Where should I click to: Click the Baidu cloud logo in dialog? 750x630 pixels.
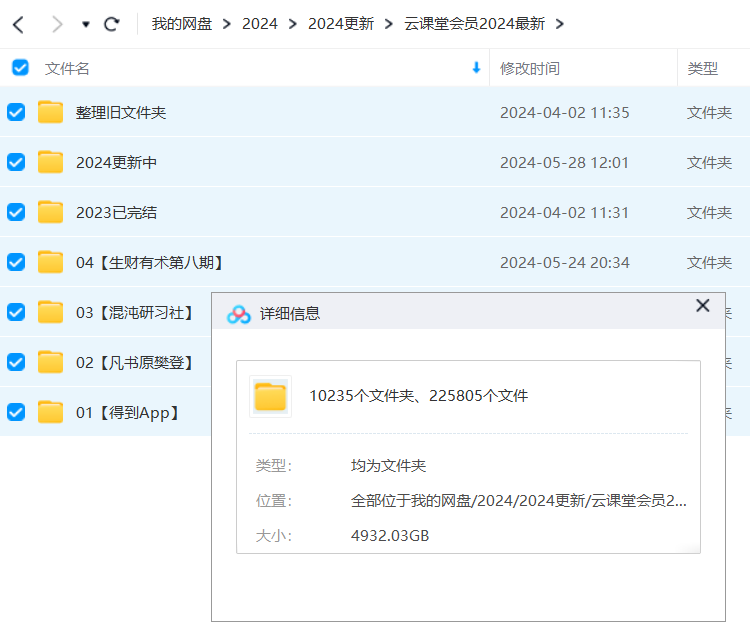[x=239, y=314]
